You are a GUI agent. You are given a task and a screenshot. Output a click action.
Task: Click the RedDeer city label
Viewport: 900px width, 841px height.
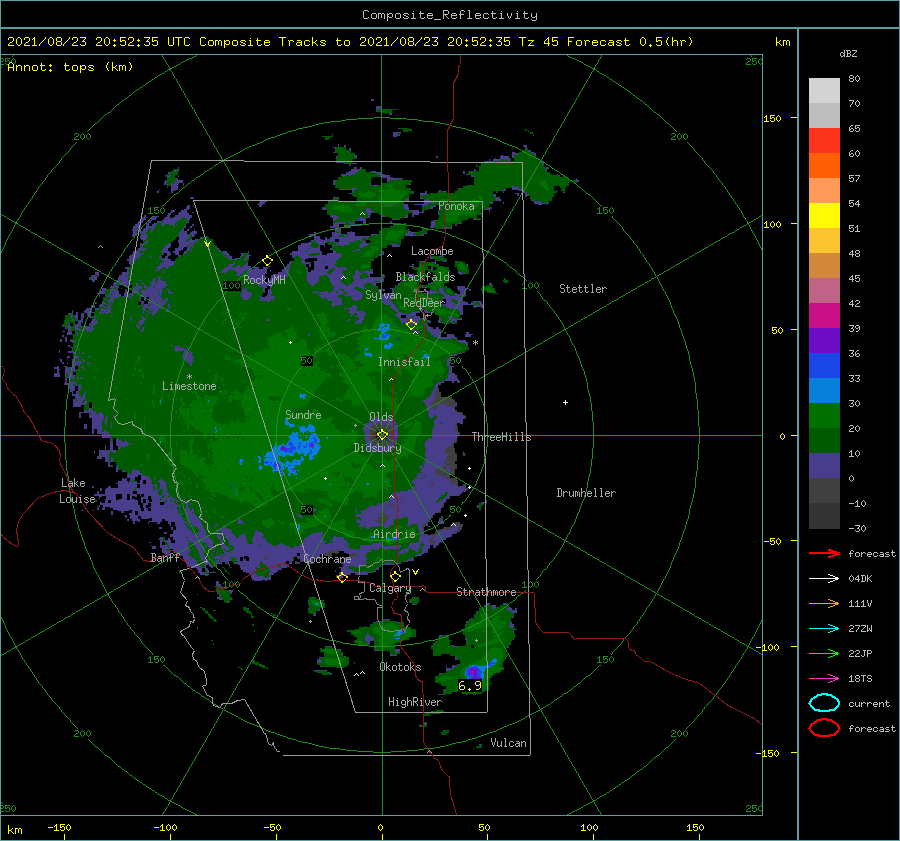tap(424, 303)
